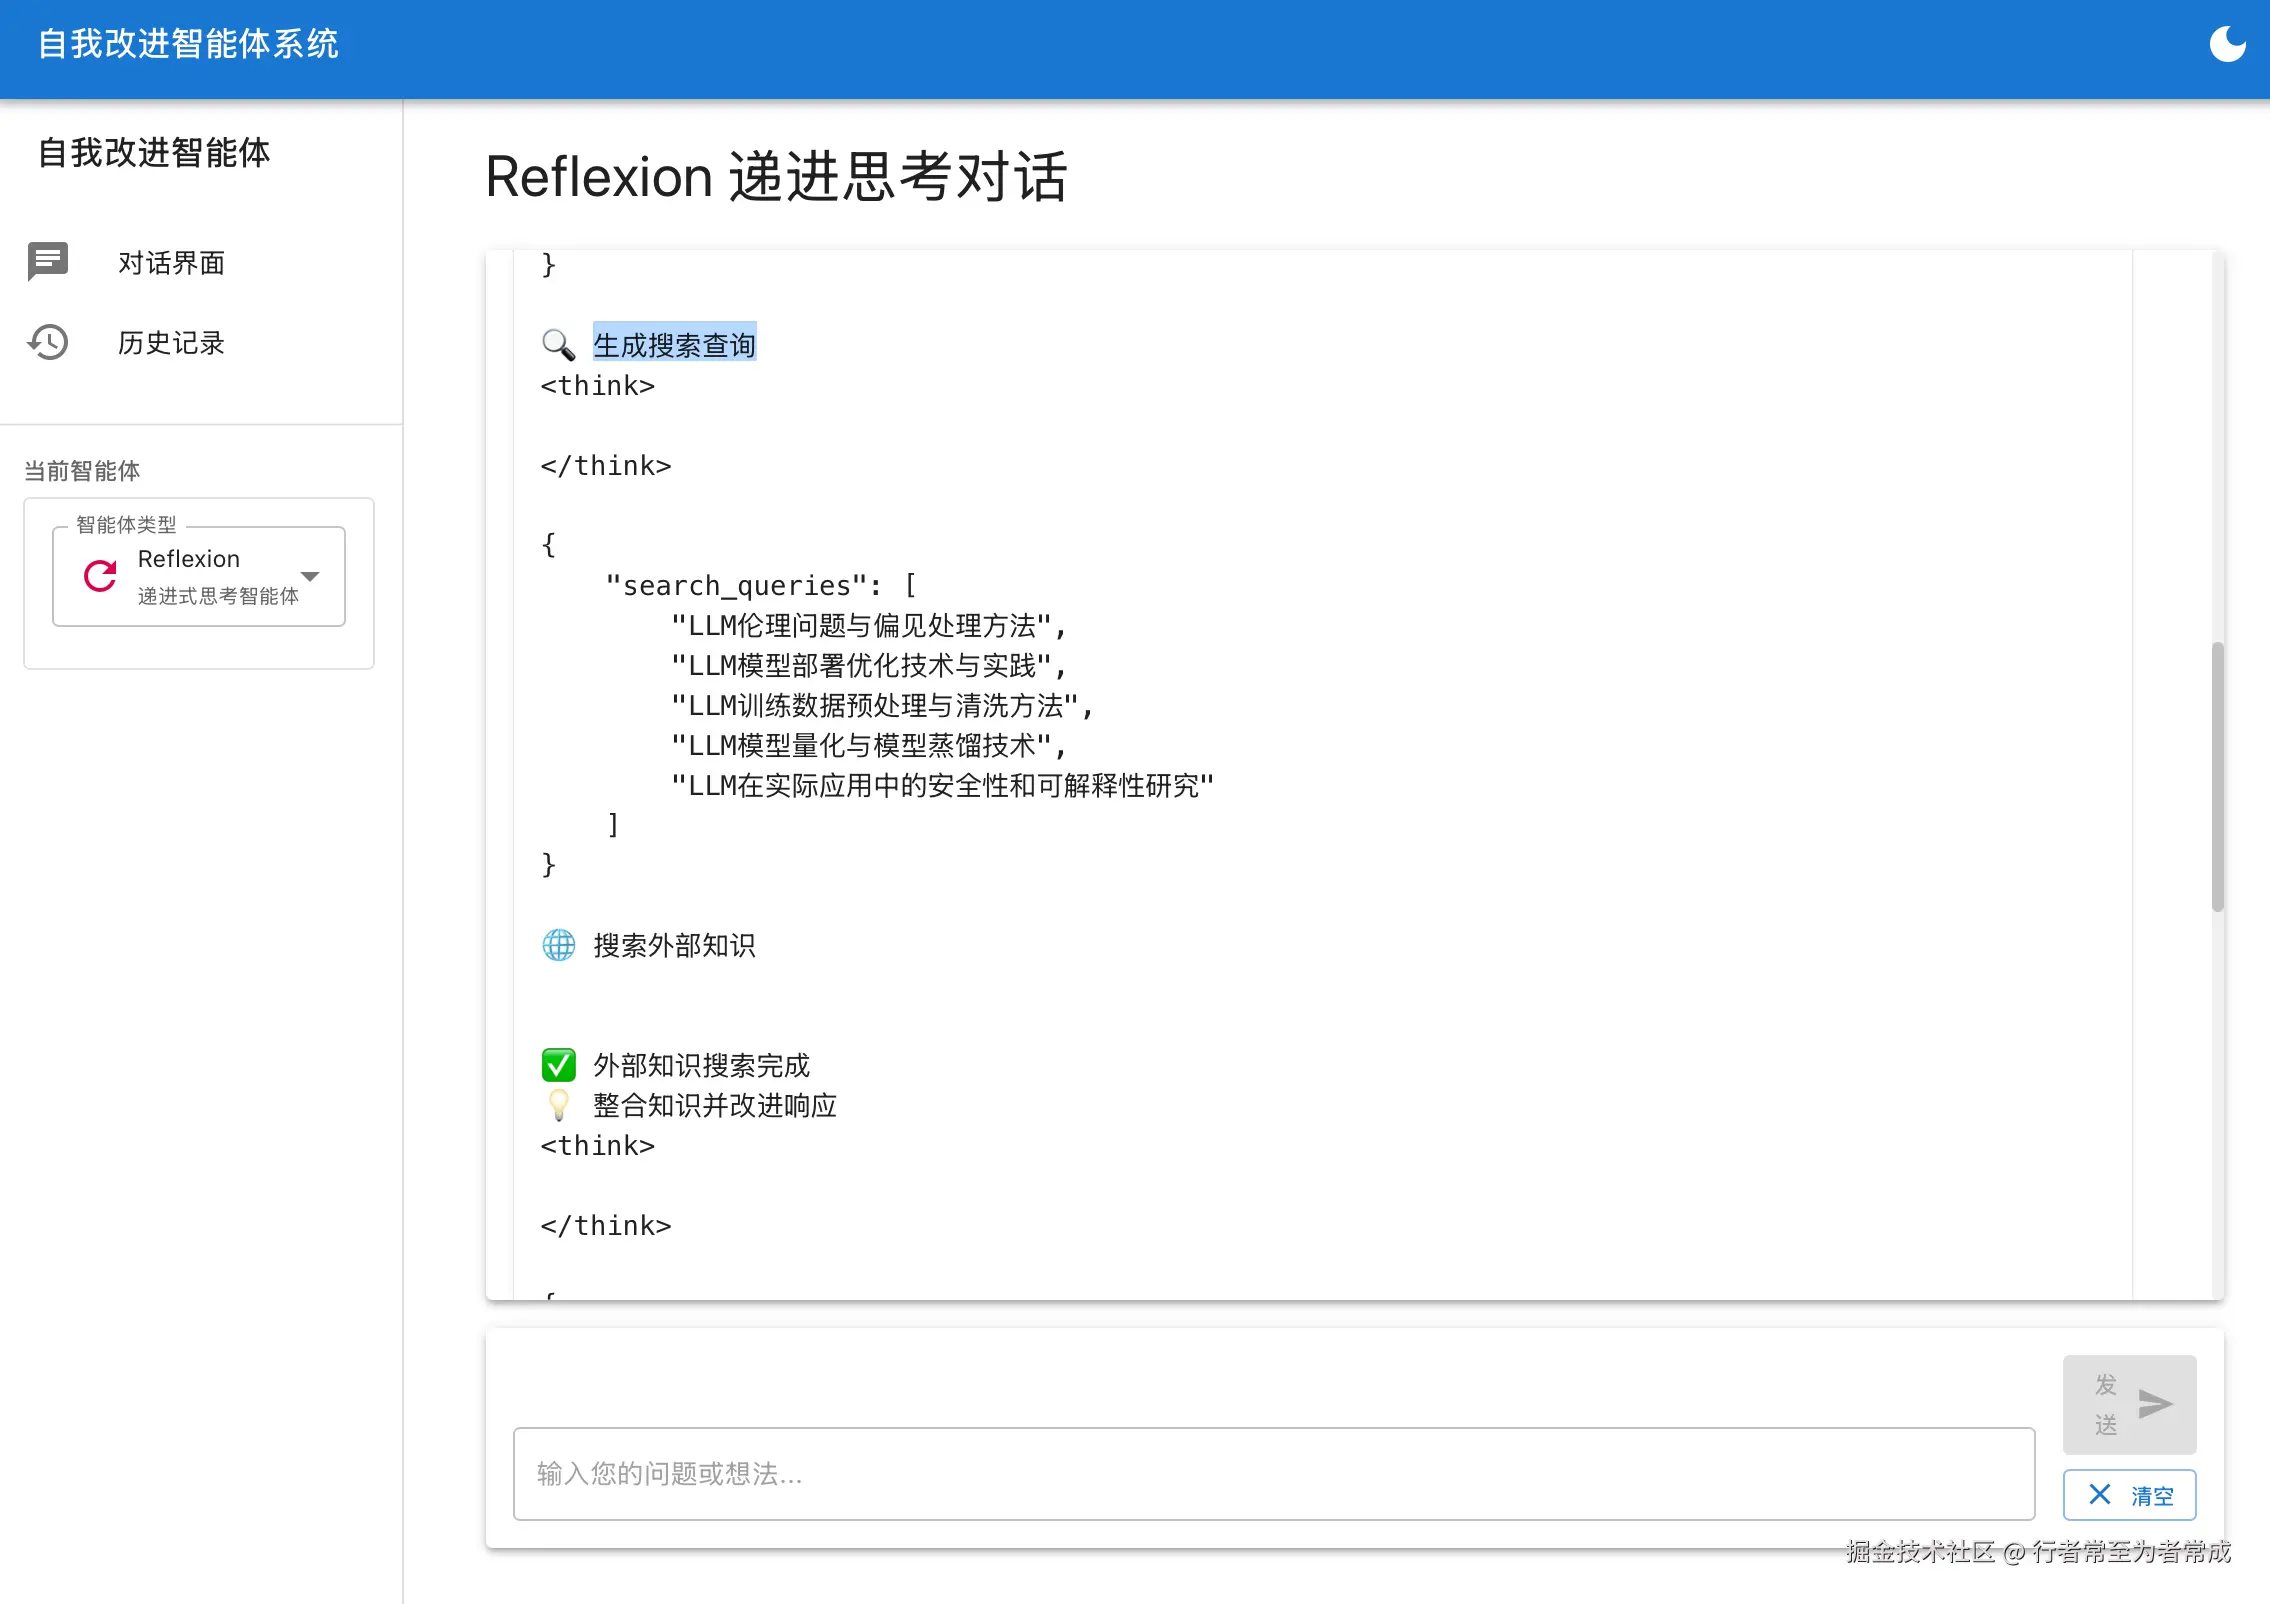
Task: Toggle dark mode moon icon
Action: tap(2226, 45)
